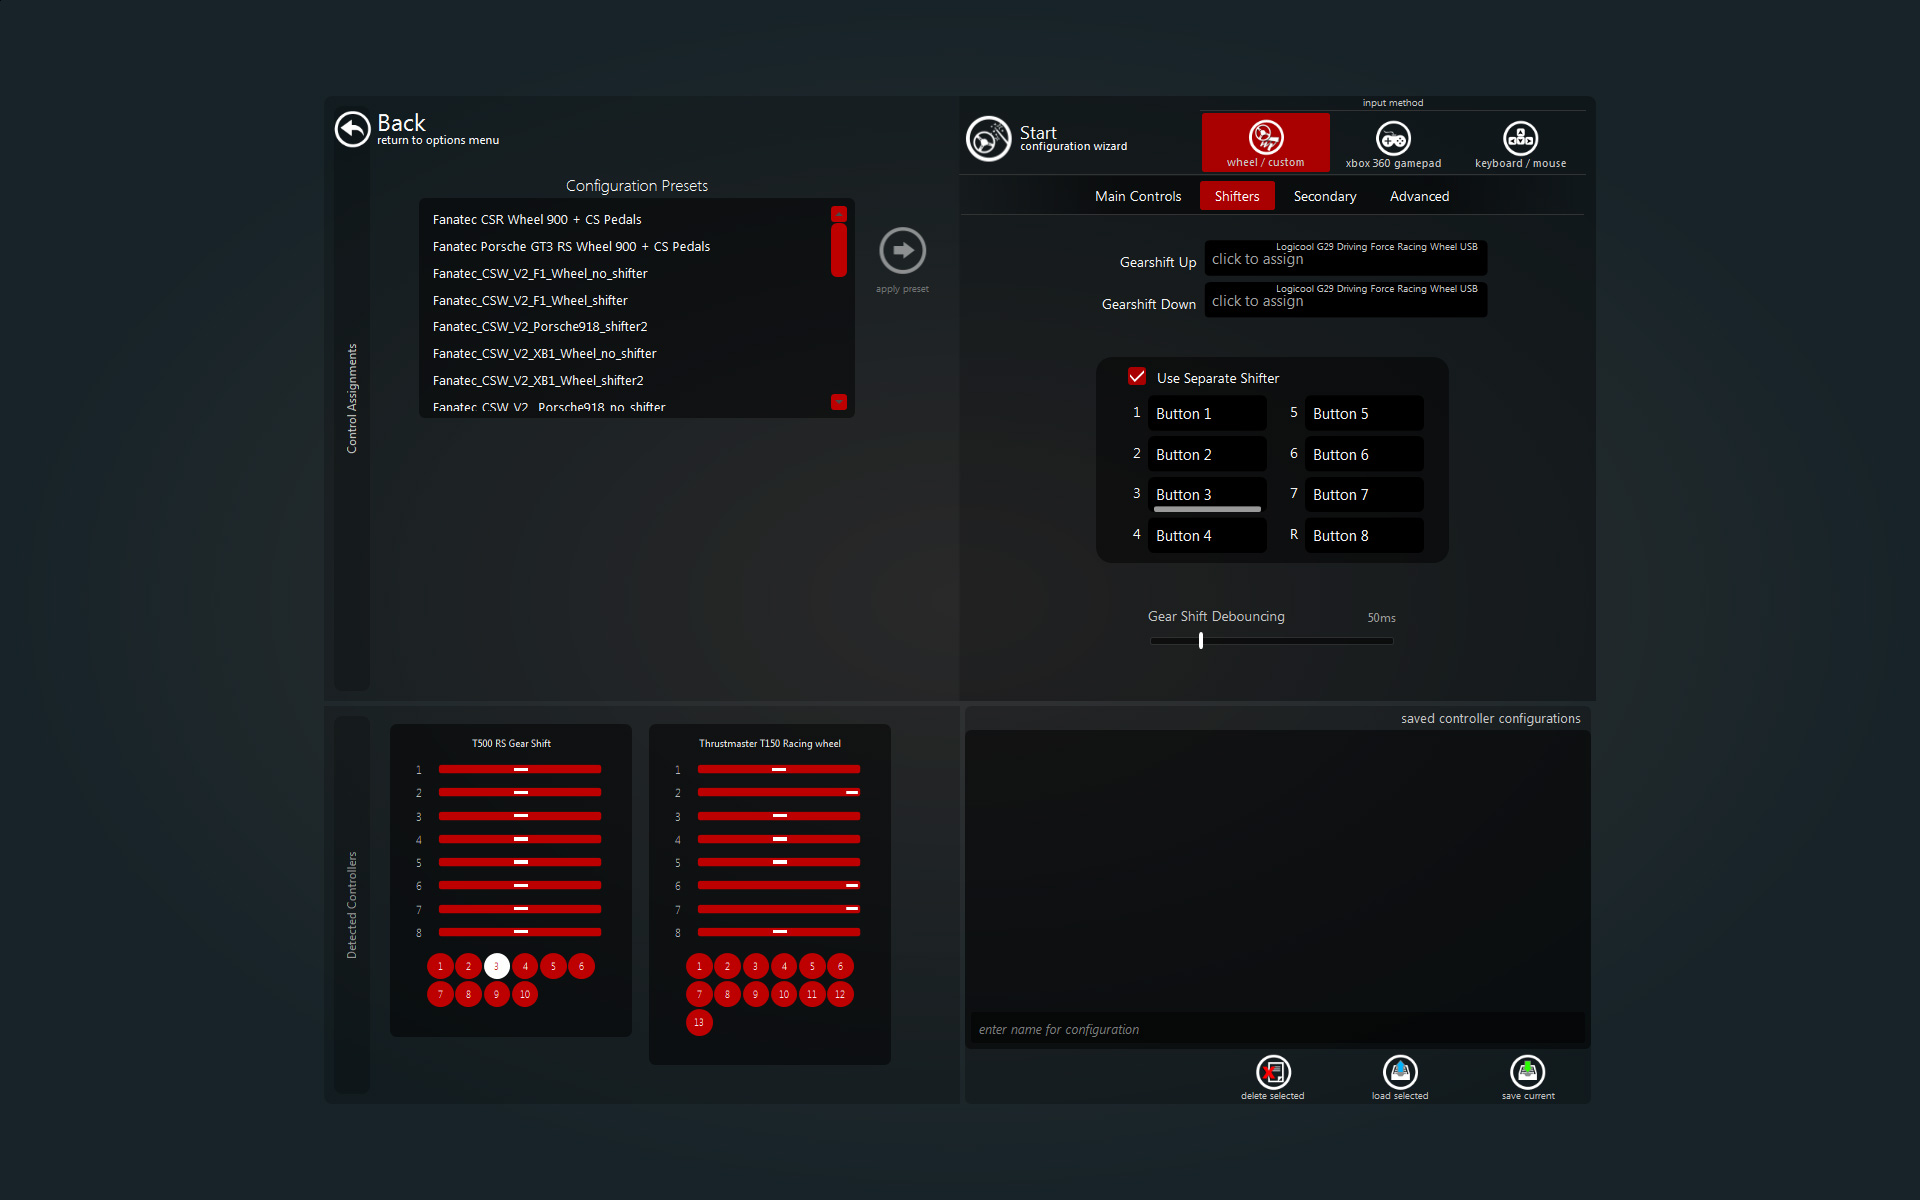
Task: Select wheel / custom input method
Action: pyautogui.click(x=1265, y=142)
